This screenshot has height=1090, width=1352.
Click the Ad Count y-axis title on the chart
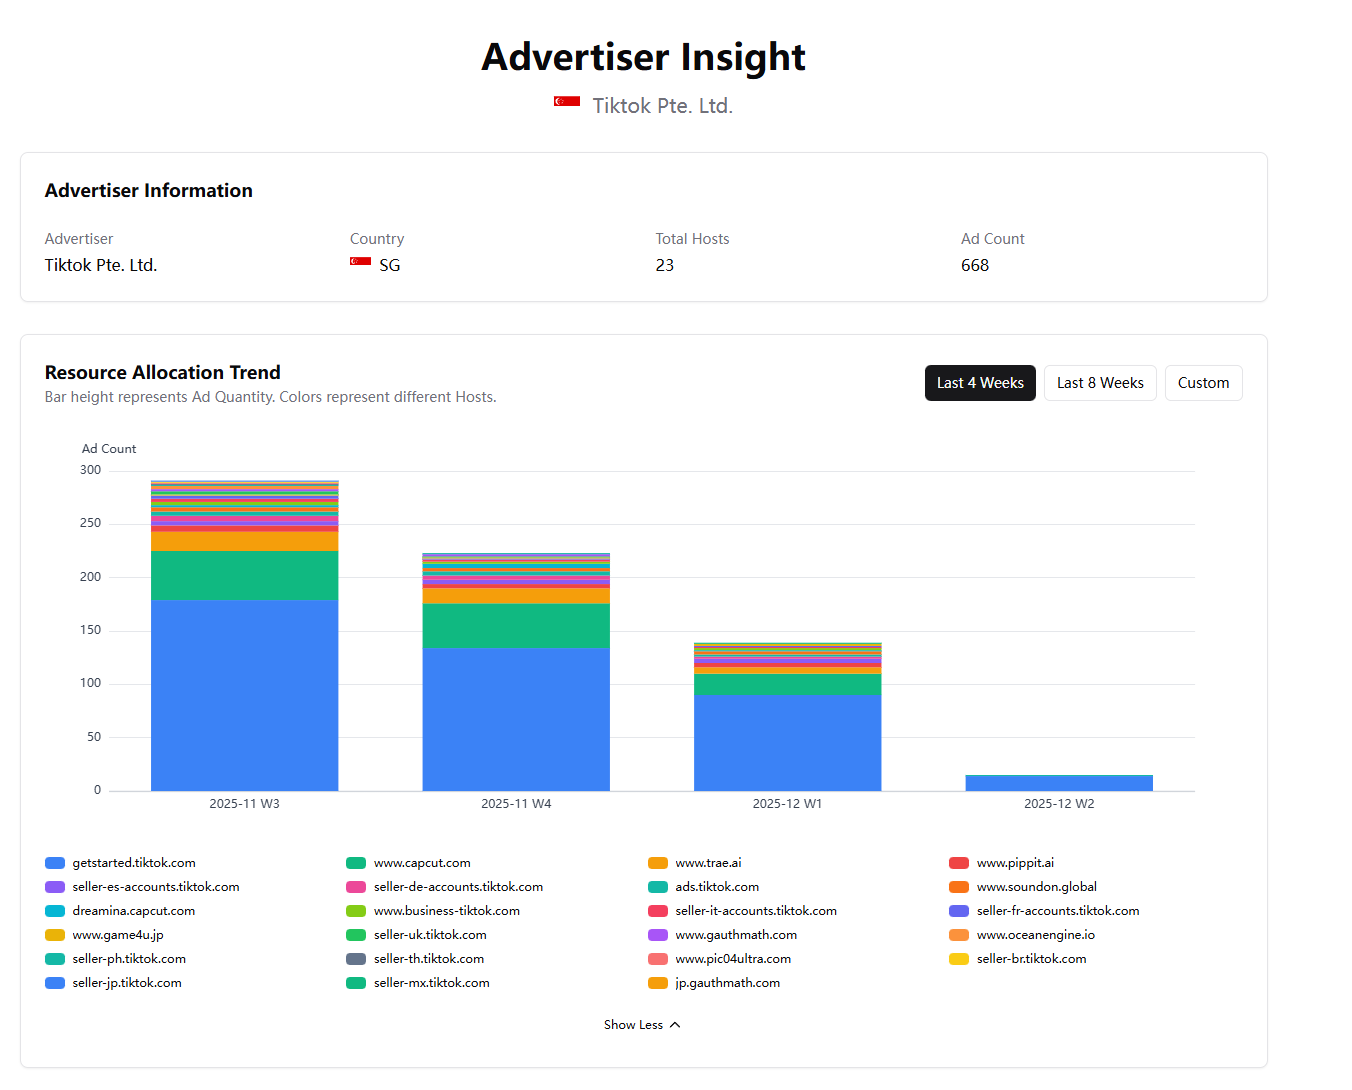[x=109, y=449]
